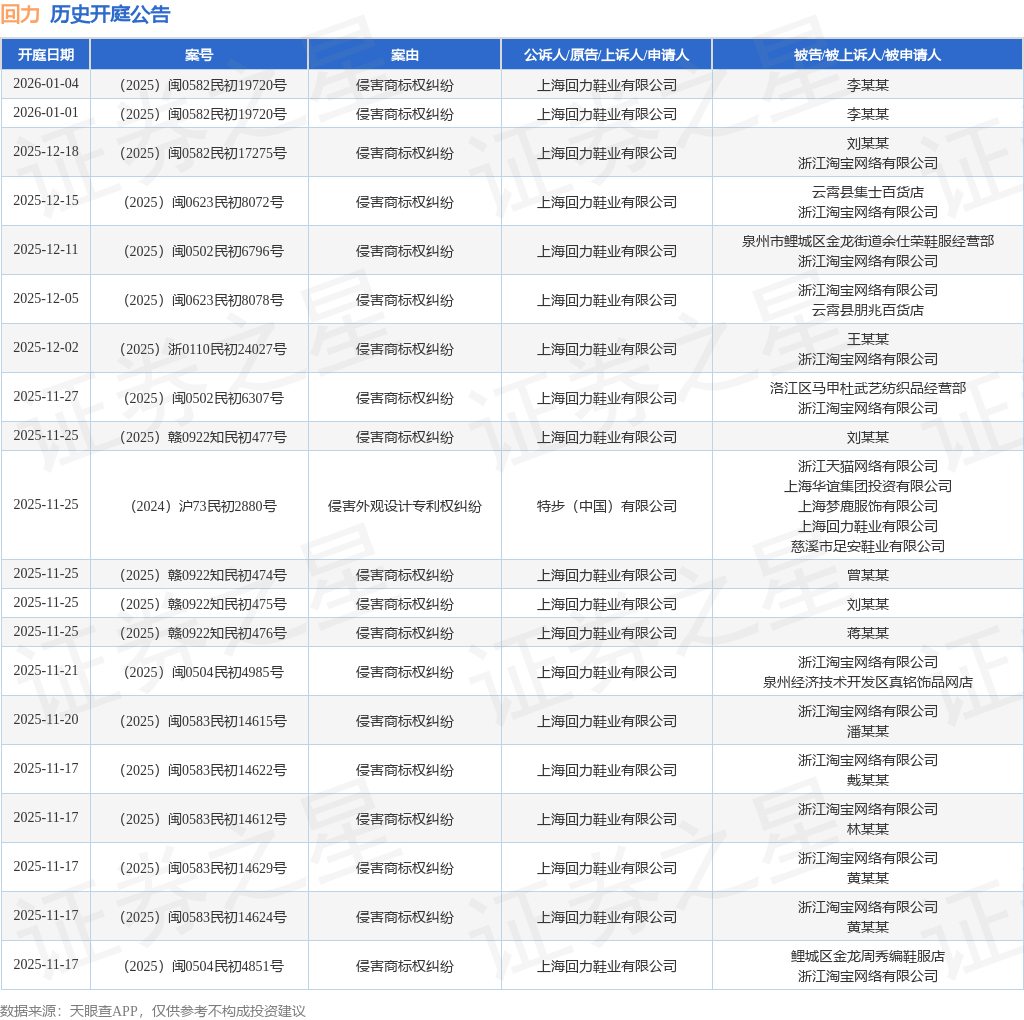
Task: Click the 历史开庭公告 page title
Action: [x=110, y=14]
